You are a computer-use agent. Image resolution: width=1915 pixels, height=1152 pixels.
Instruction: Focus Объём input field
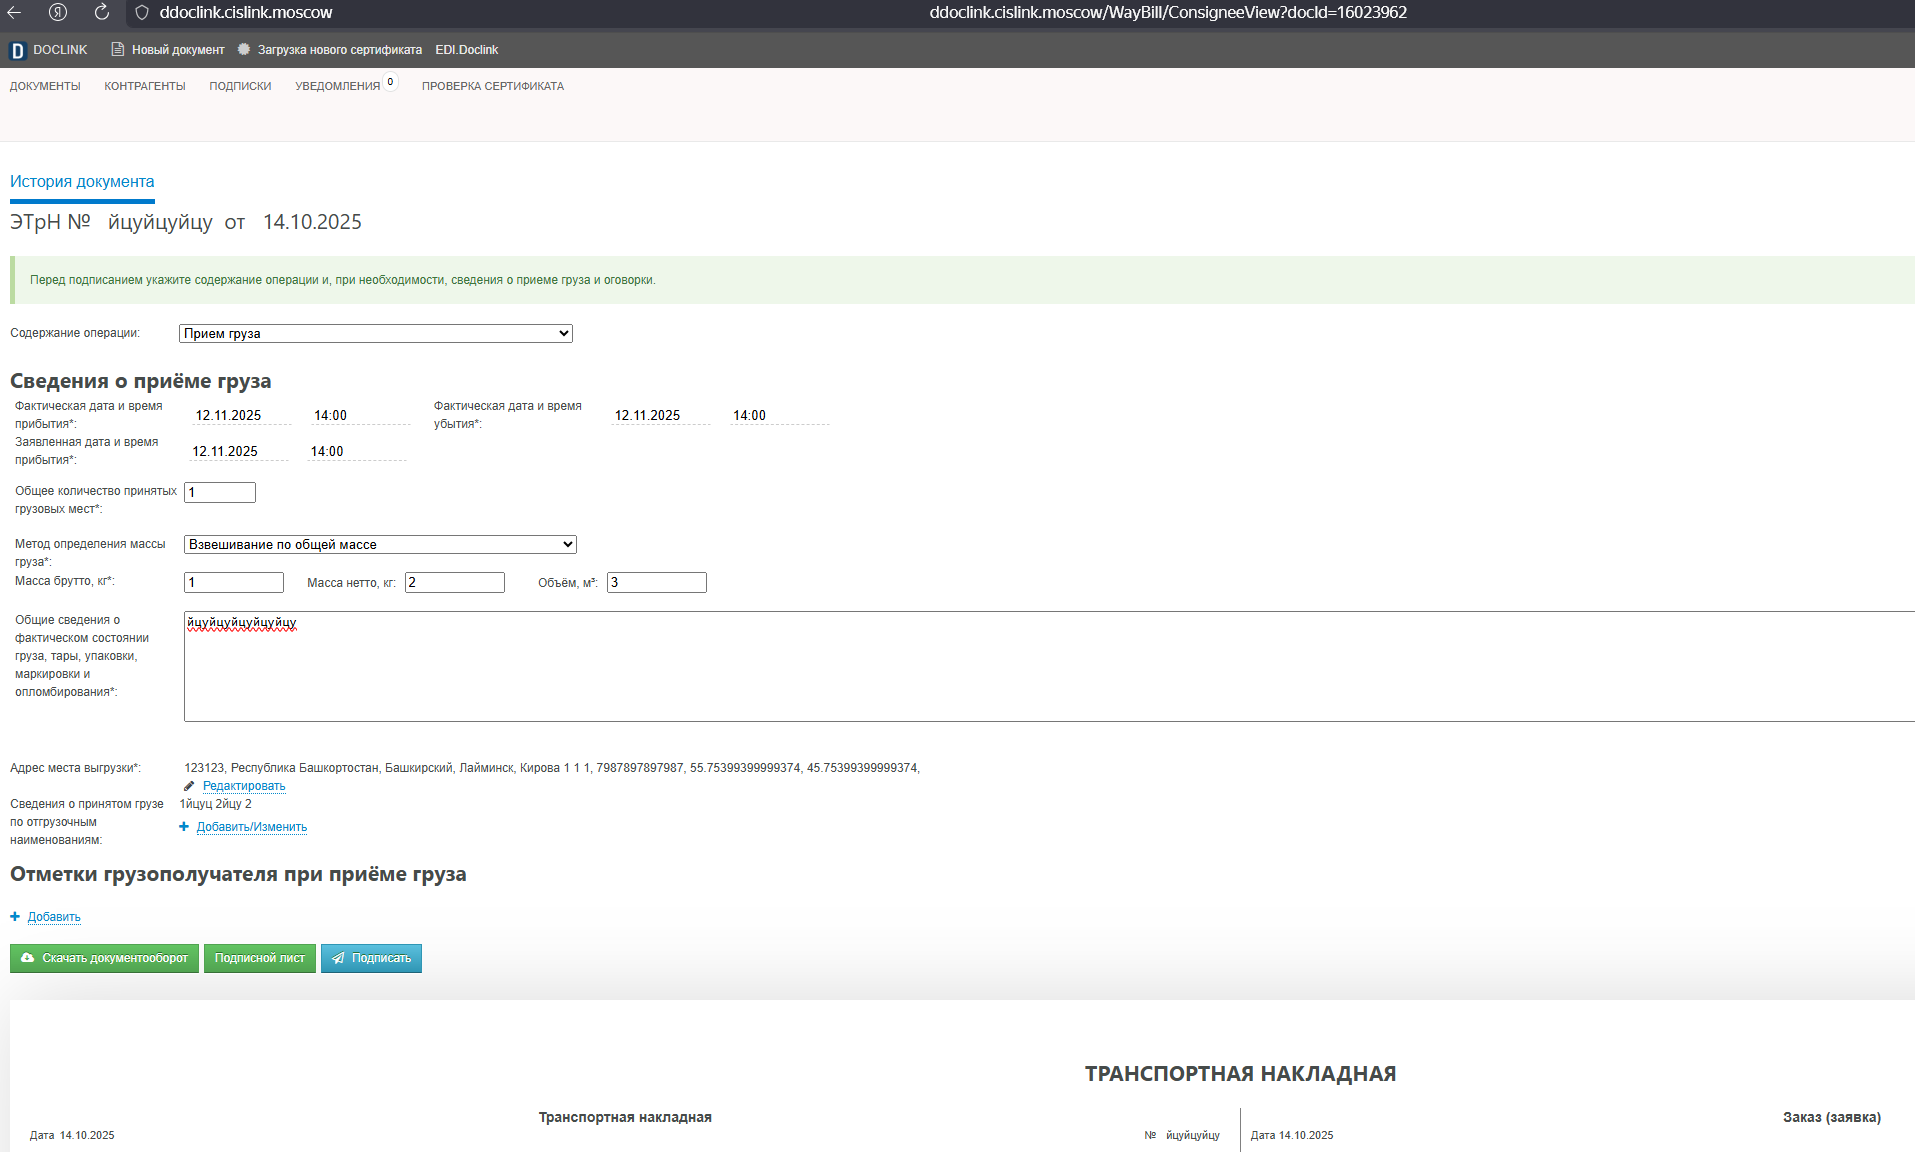(x=657, y=582)
